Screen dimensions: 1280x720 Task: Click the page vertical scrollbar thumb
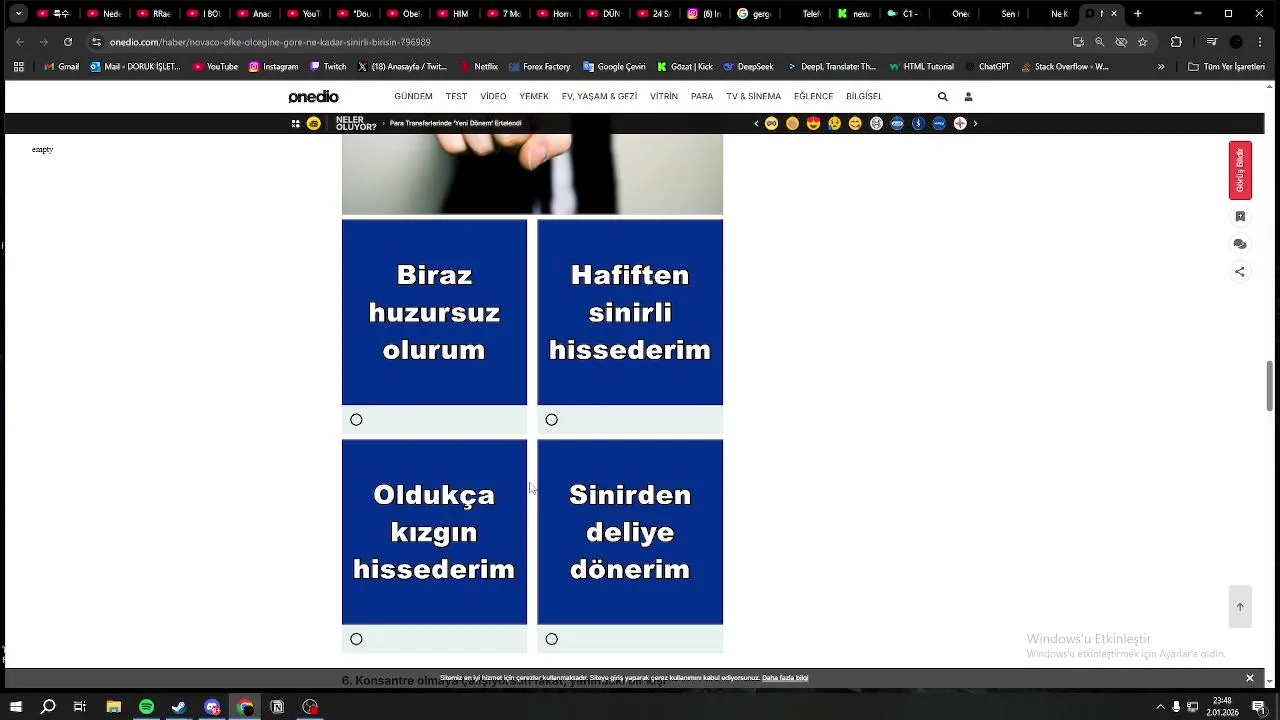(1270, 385)
